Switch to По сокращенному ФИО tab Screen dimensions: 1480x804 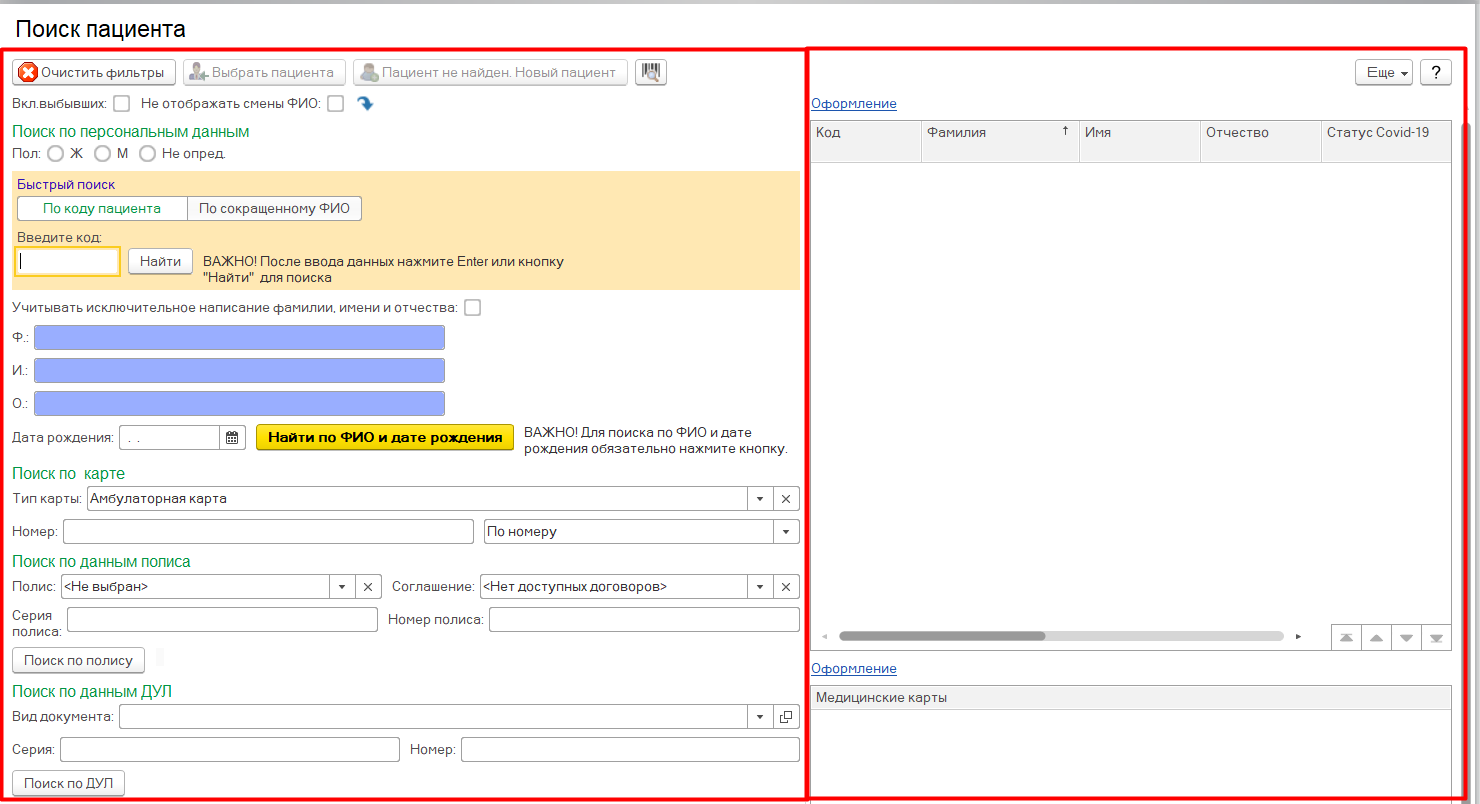pos(274,208)
